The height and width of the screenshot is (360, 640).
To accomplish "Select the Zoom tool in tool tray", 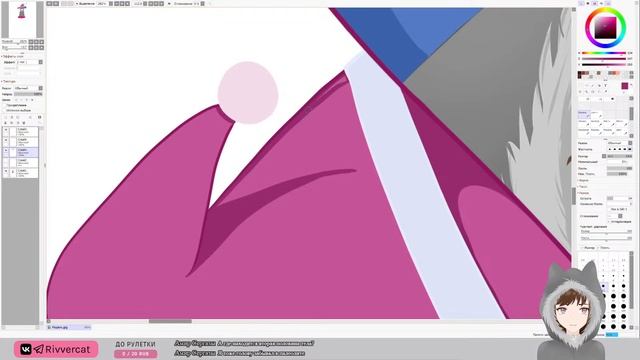I will coord(587,92).
